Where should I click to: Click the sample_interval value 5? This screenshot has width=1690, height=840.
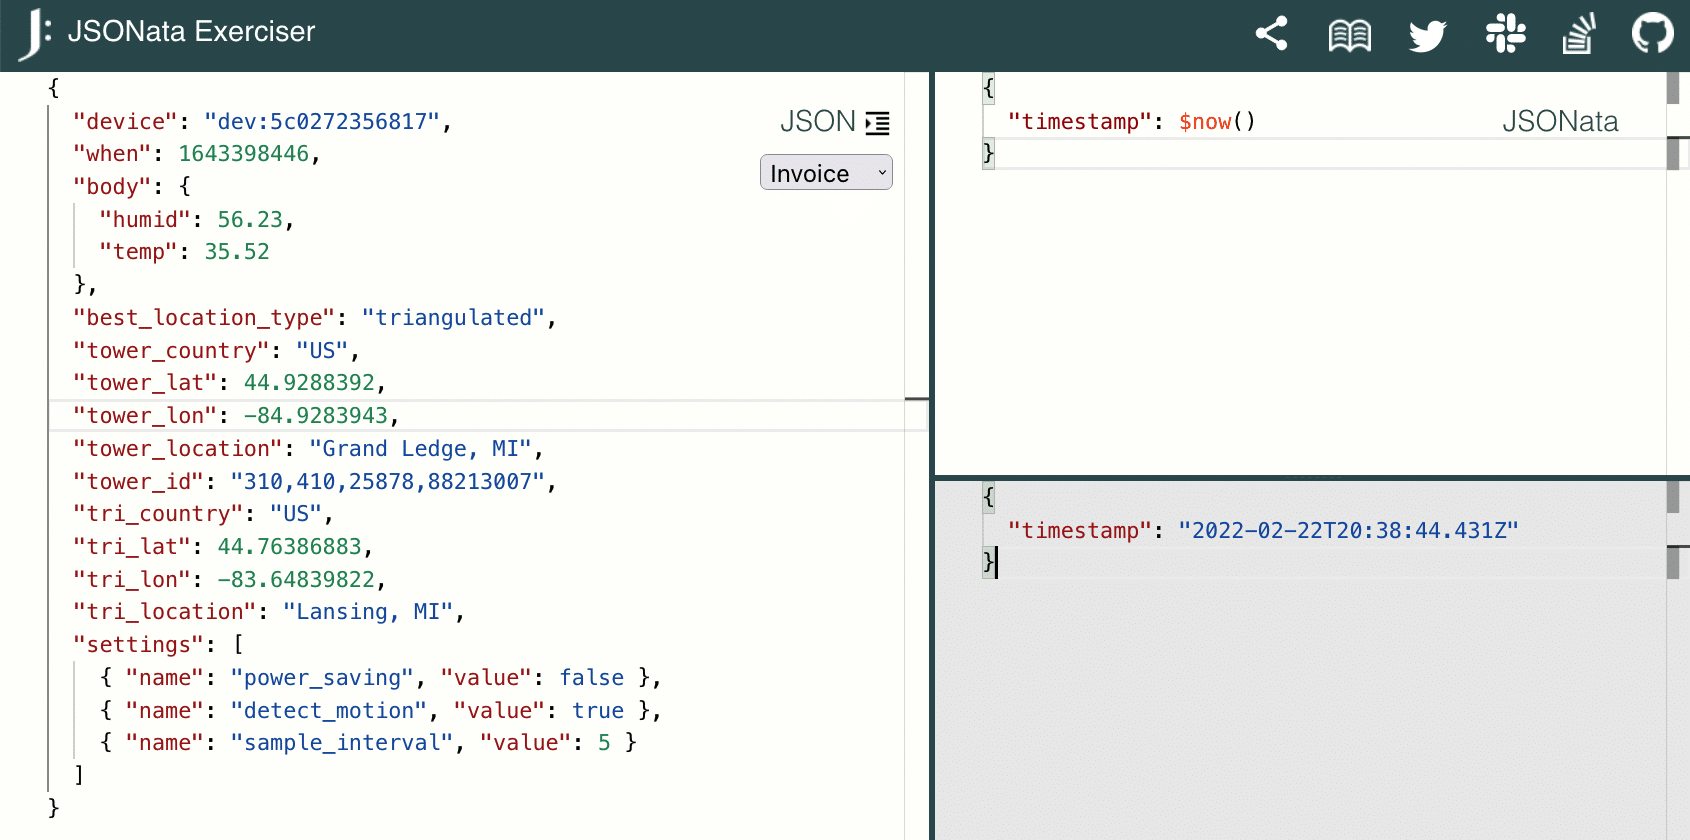click(x=604, y=743)
